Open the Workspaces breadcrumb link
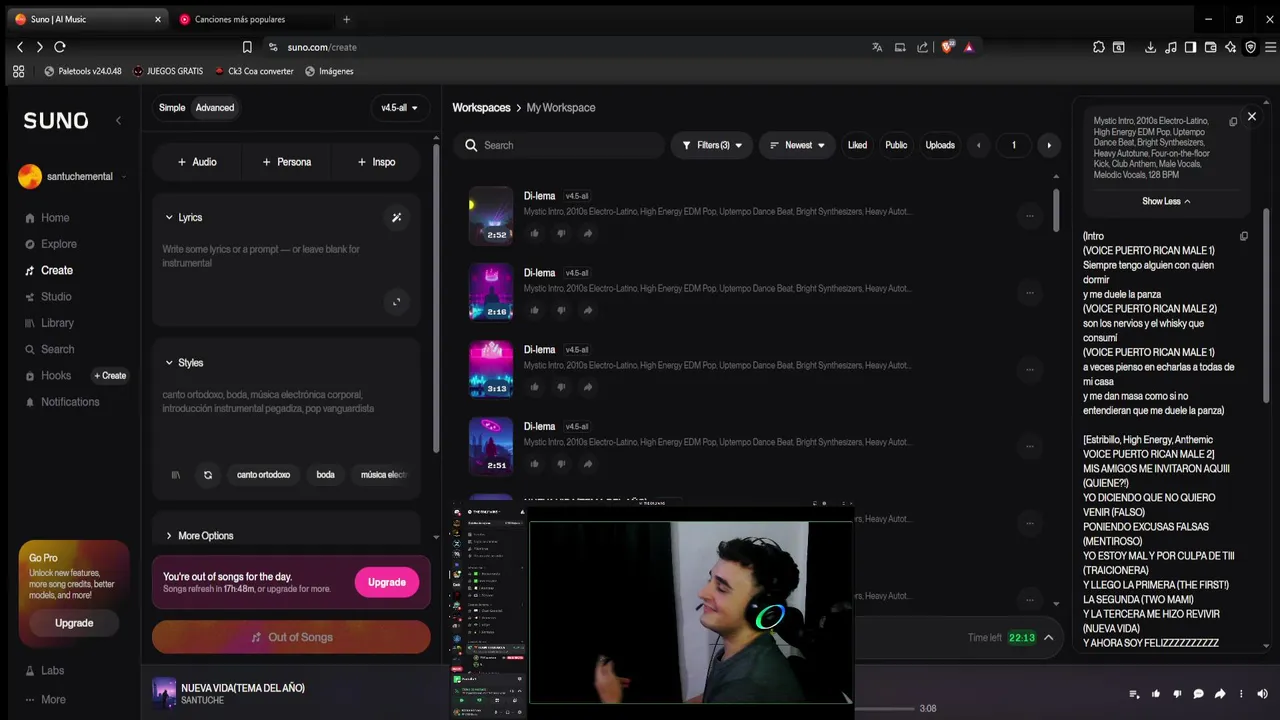The height and width of the screenshot is (720, 1280). click(x=481, y=108)
